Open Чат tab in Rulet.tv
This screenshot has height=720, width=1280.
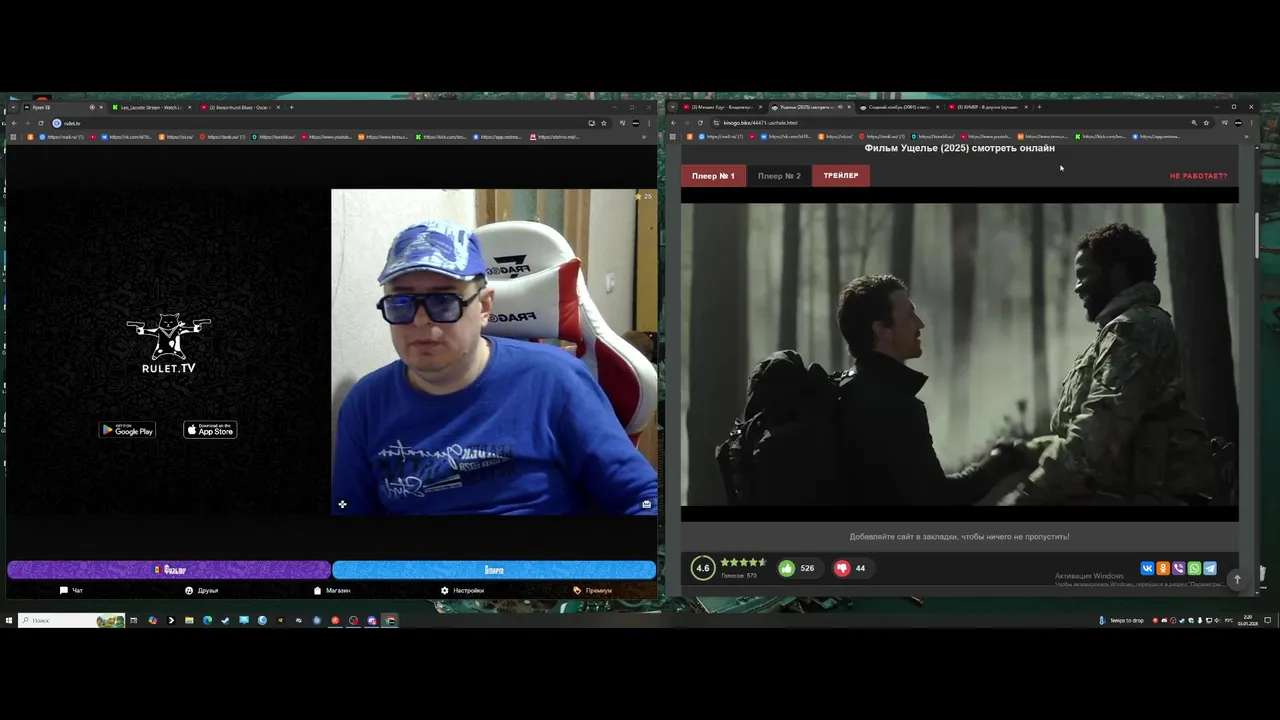point(71,591)
